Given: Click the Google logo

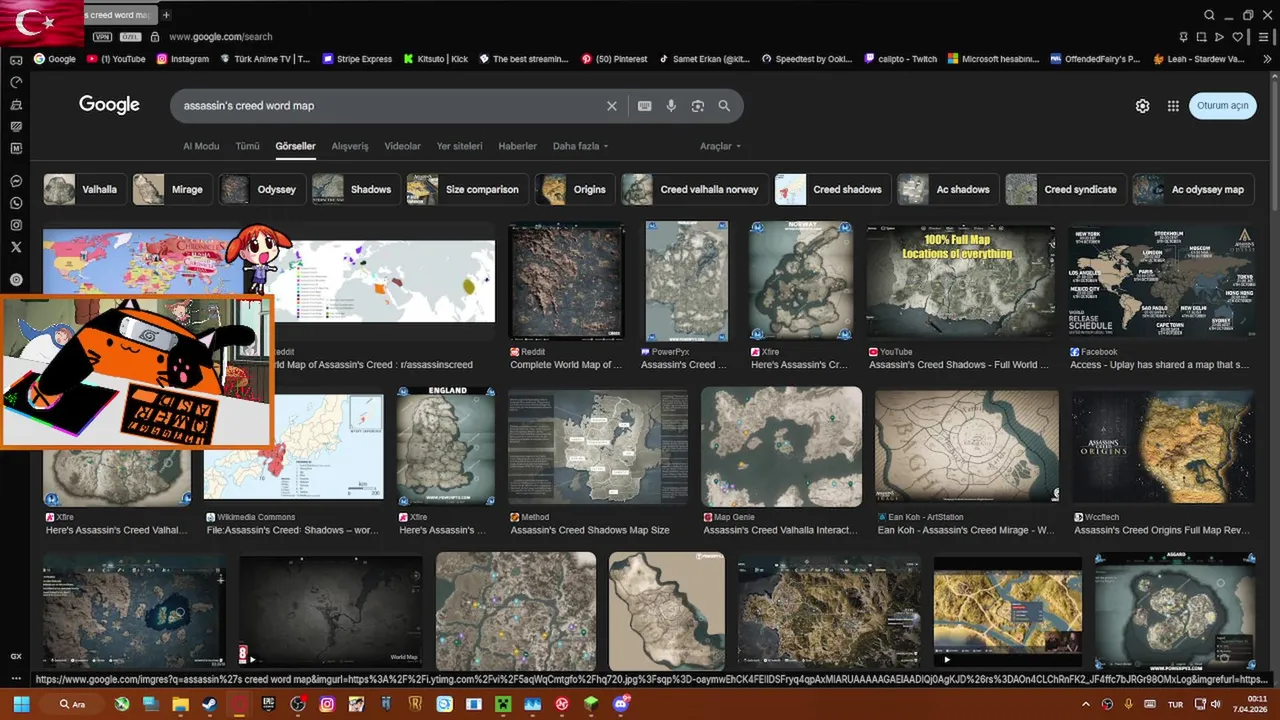Looking at the screenshot, I should click(109, 105).
